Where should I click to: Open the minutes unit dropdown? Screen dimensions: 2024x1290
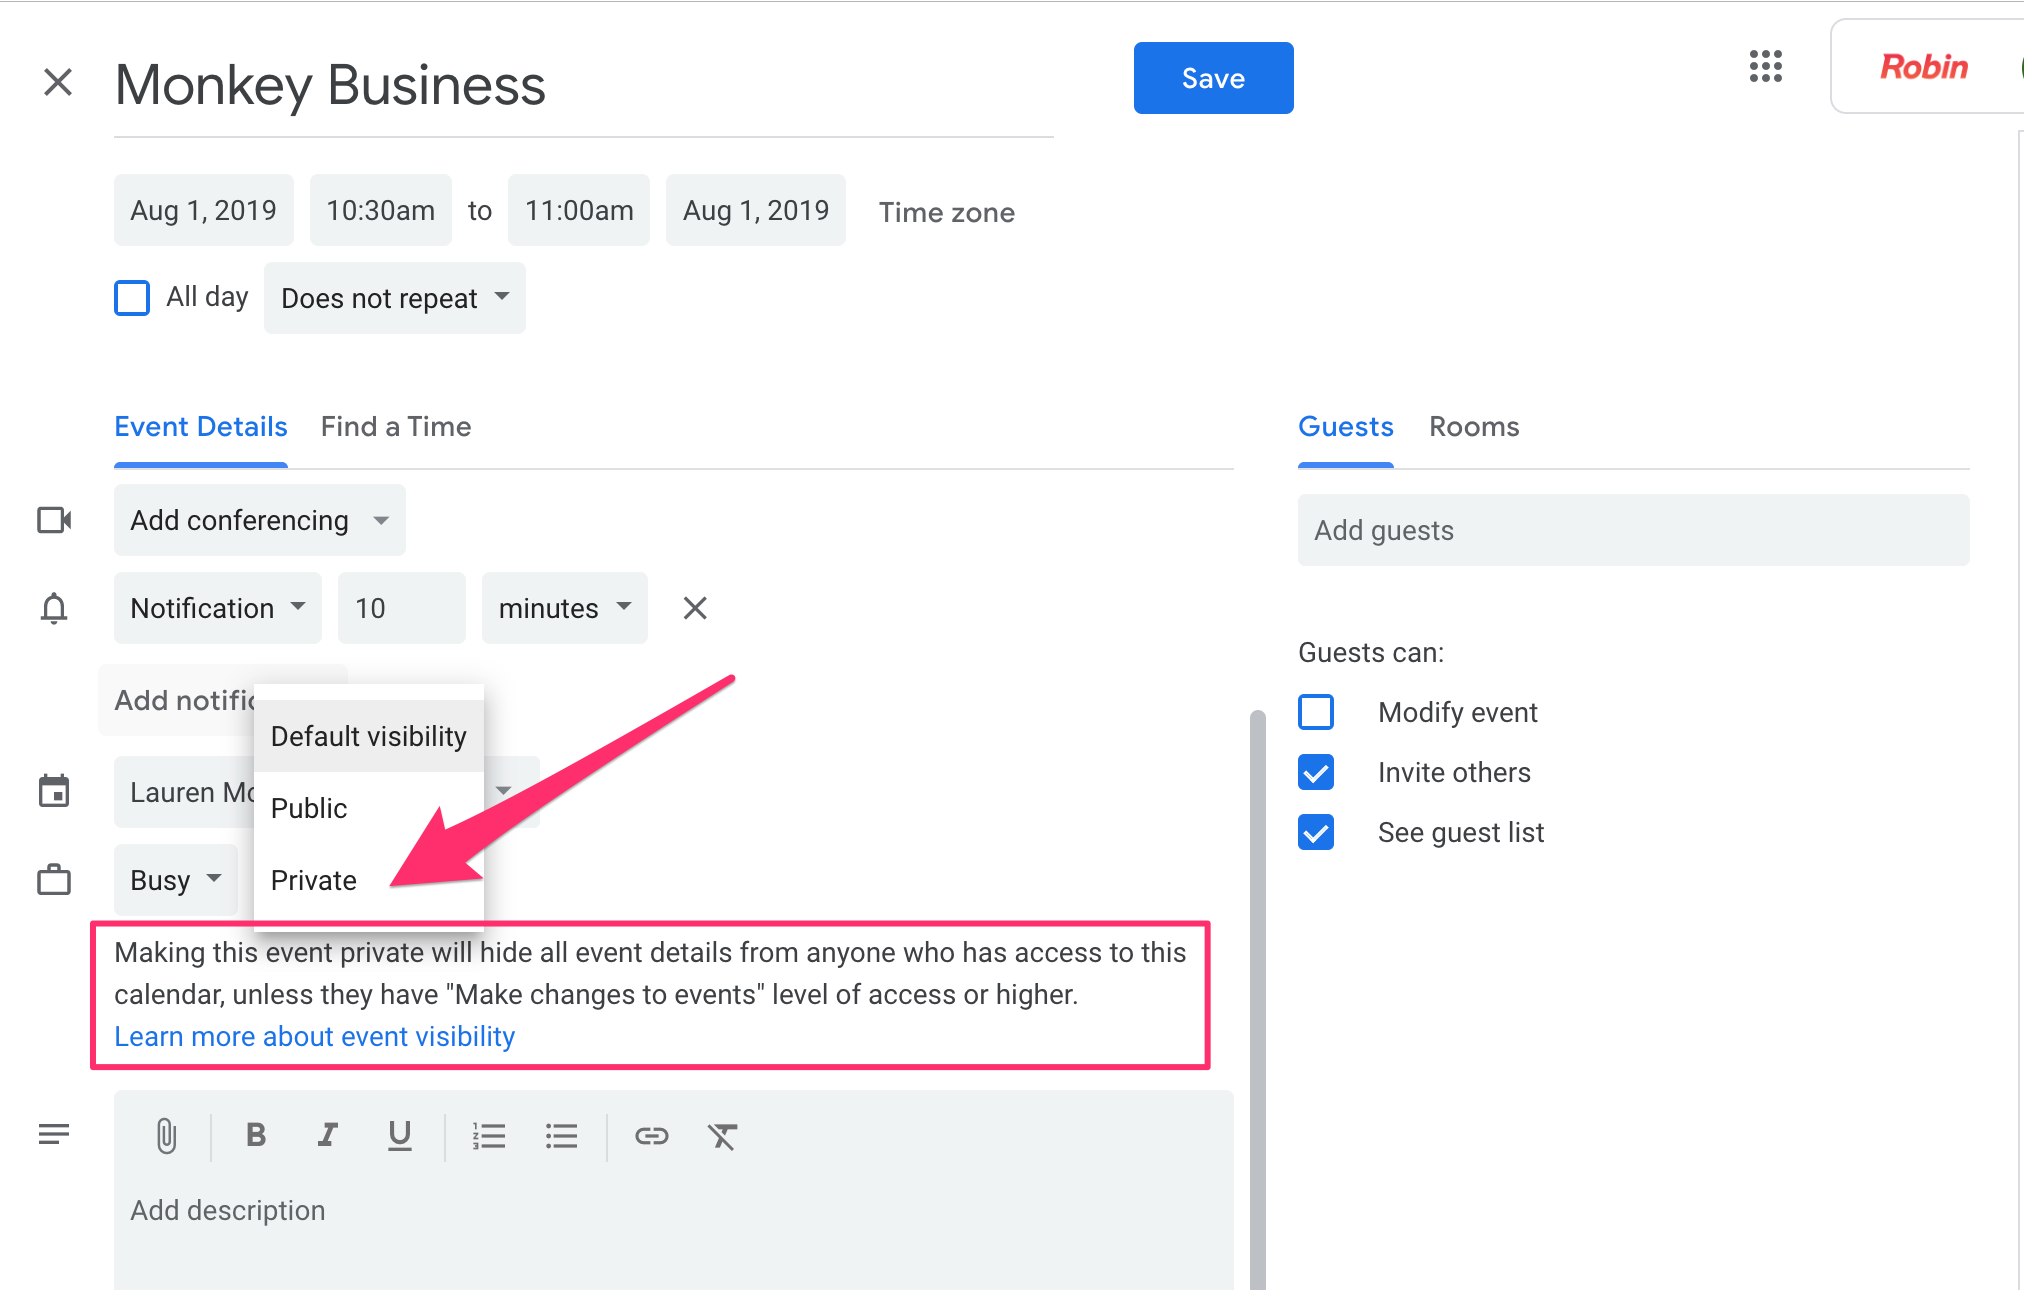pos(565,608)
